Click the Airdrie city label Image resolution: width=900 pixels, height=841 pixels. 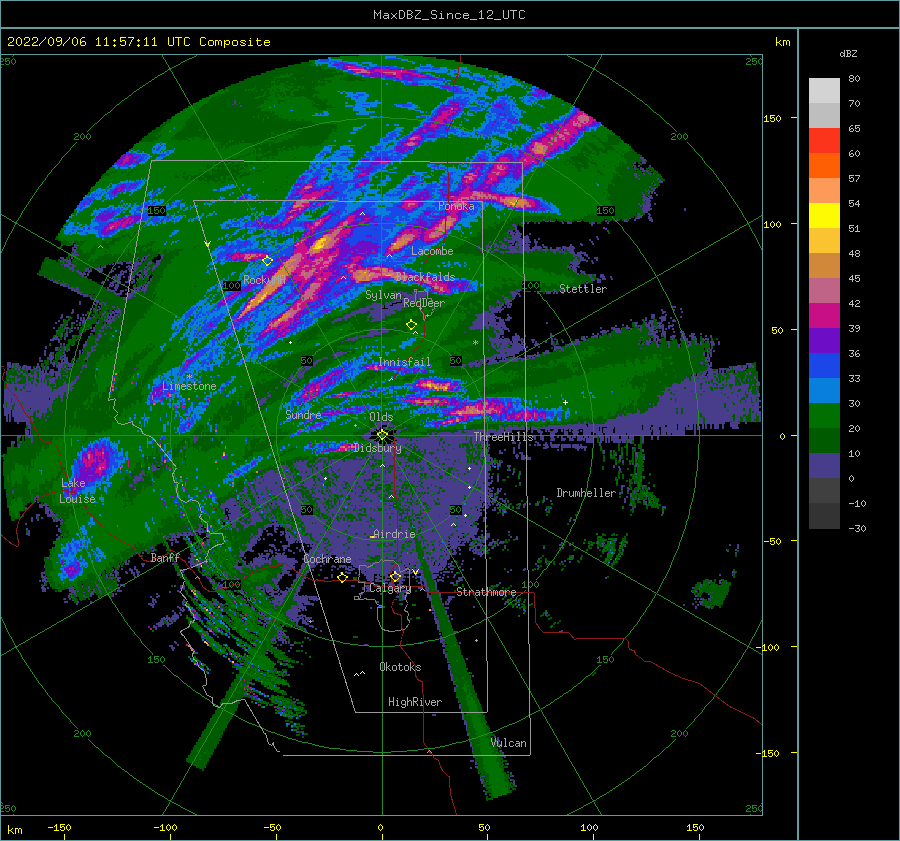[x=394, y=534]
